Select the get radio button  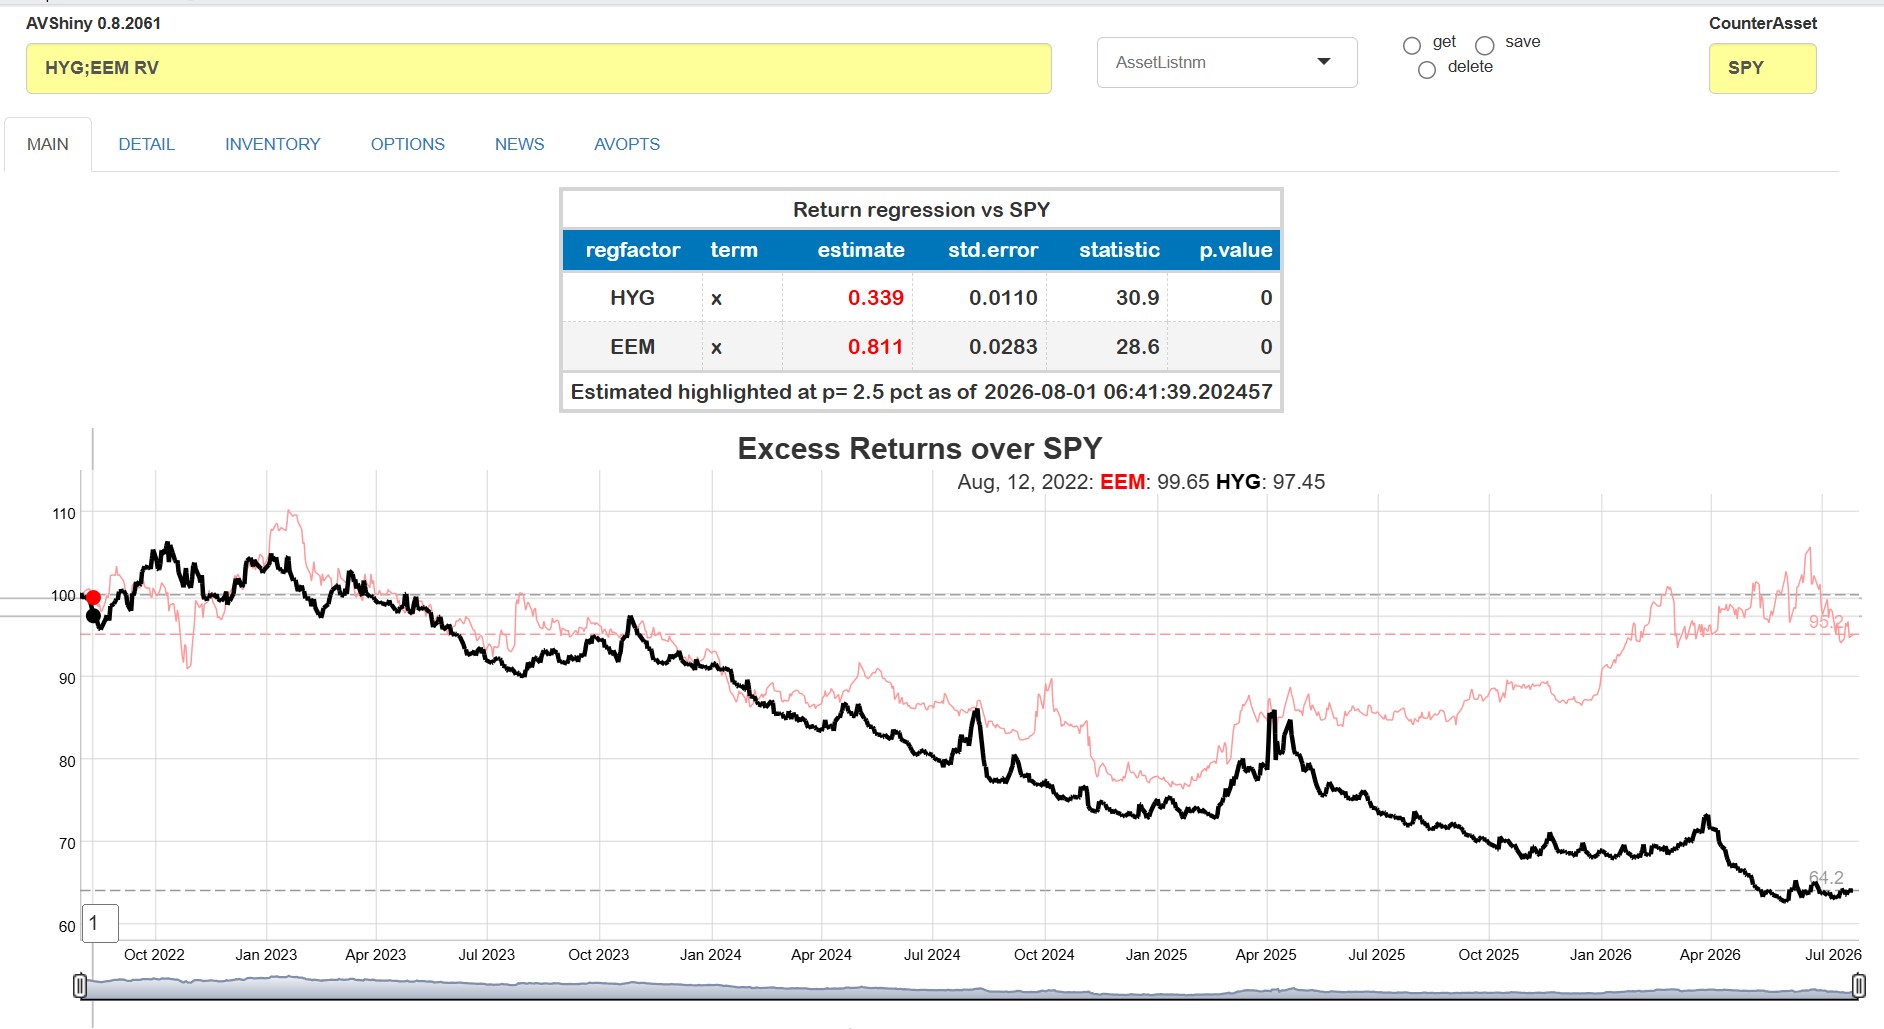1412,45
